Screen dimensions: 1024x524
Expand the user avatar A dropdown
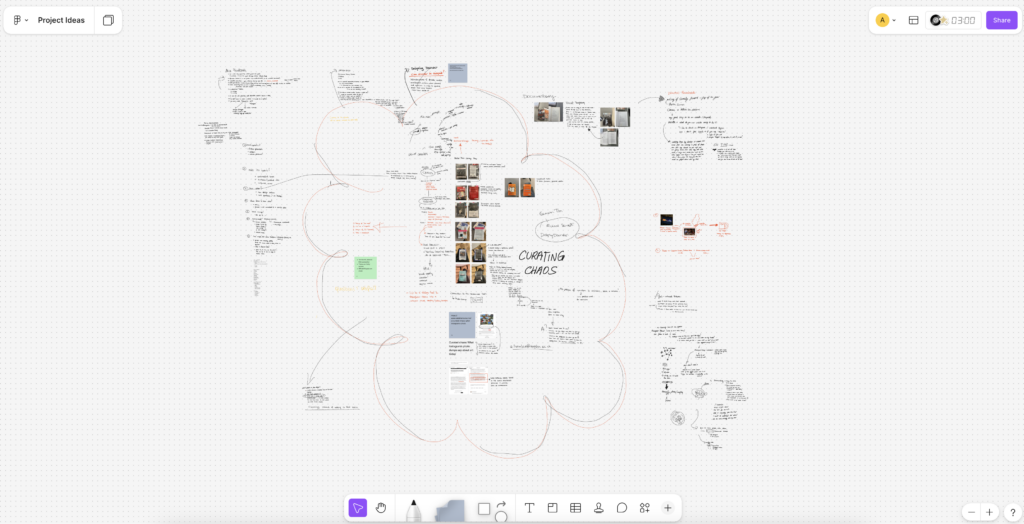click(885, 20)
